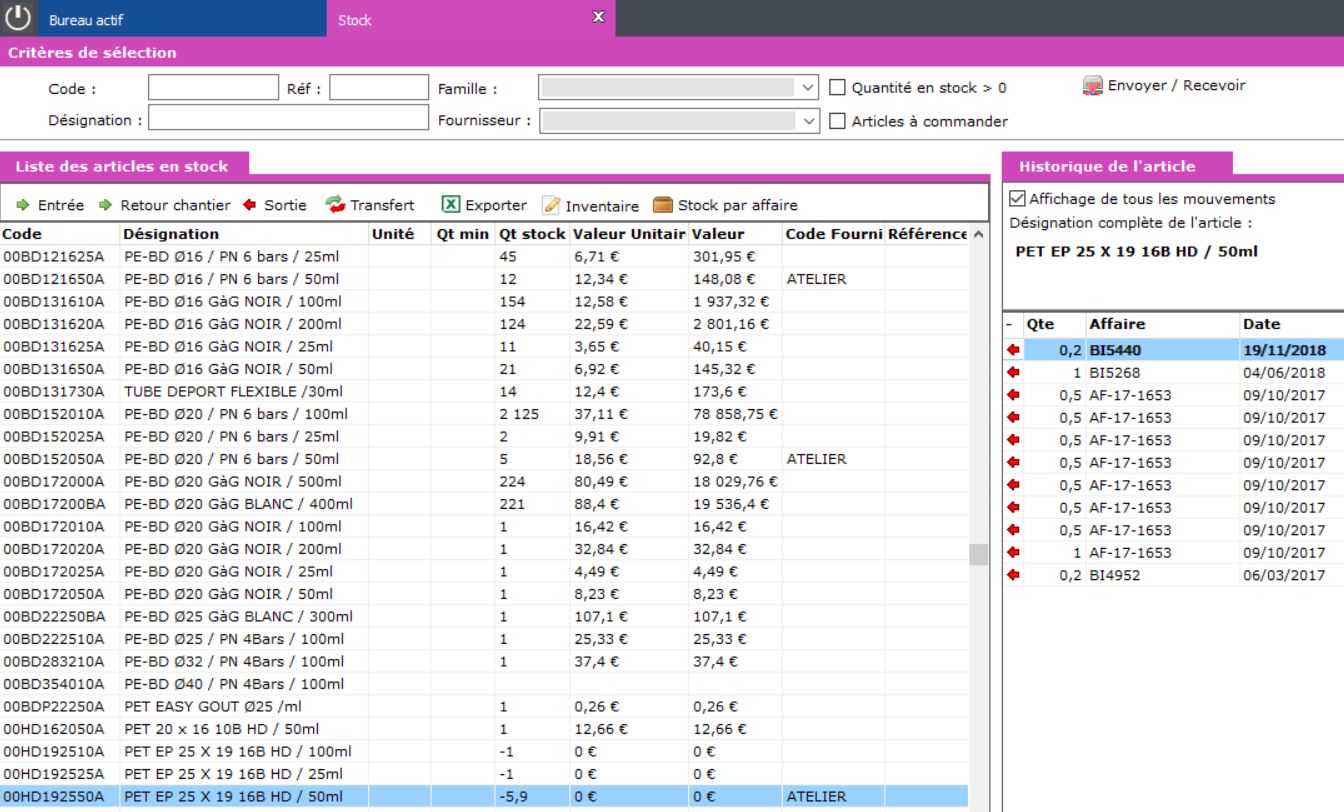The height and width of the screenshot is (812, 1344).
Task: Click the Exporter button
Action: [484, 205]
